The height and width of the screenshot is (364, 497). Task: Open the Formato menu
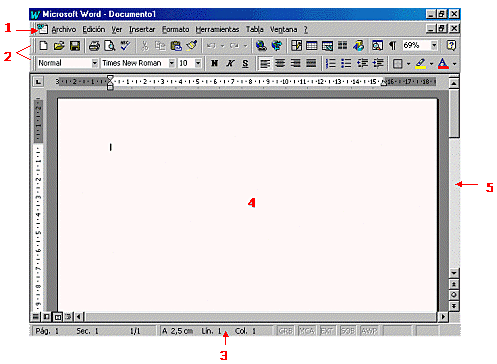pos(176,29)
